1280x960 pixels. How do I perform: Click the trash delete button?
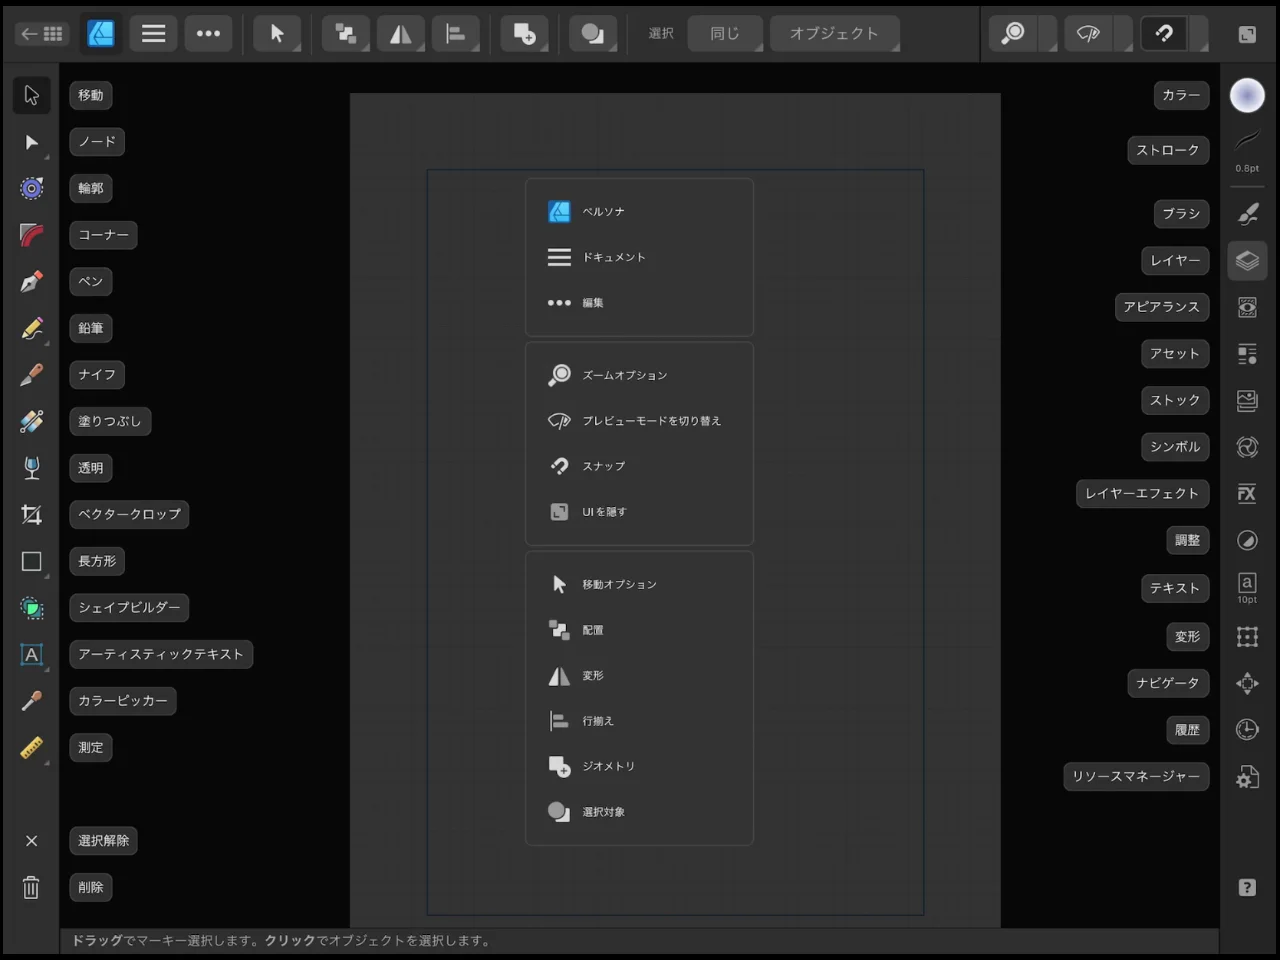[32, 888]
